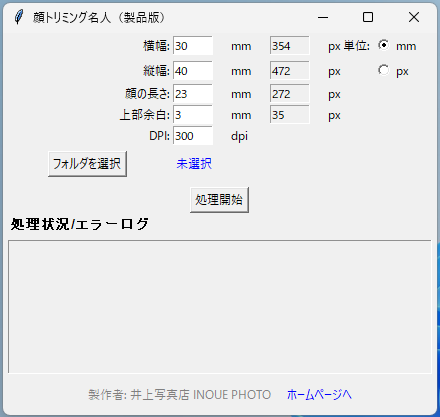Click the 縦幅 mm input field

(x=193, y=70)
